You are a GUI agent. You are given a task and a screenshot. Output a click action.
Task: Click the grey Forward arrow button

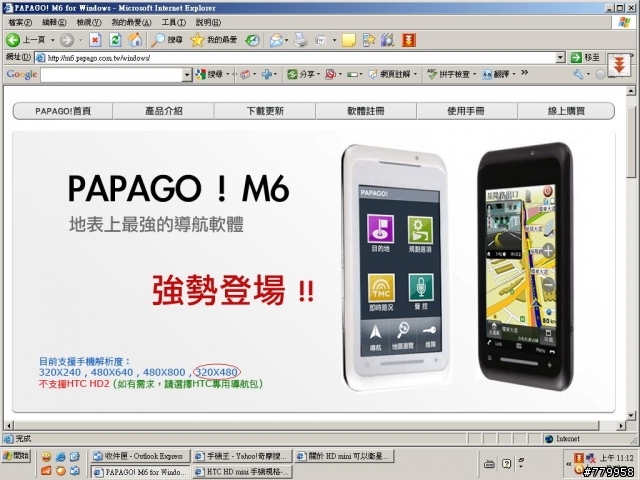[67, 40]
